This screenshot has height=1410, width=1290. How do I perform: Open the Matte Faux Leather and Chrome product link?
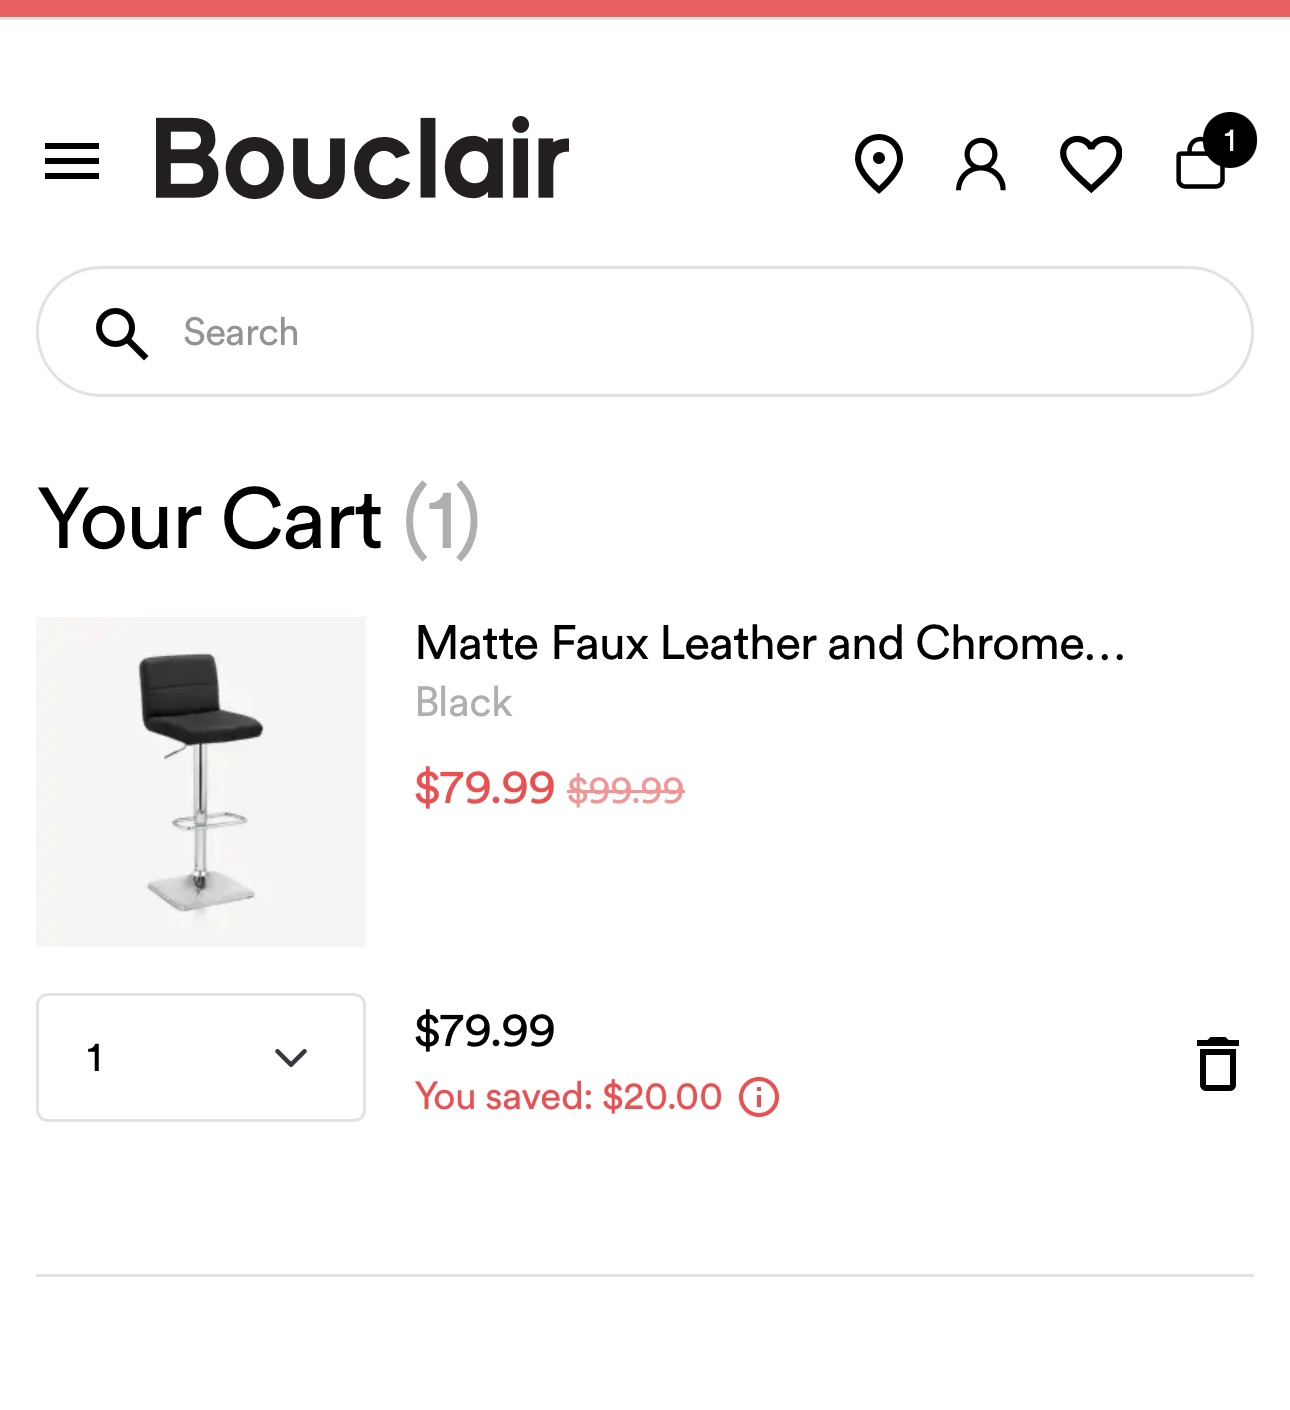click(770, 643)
